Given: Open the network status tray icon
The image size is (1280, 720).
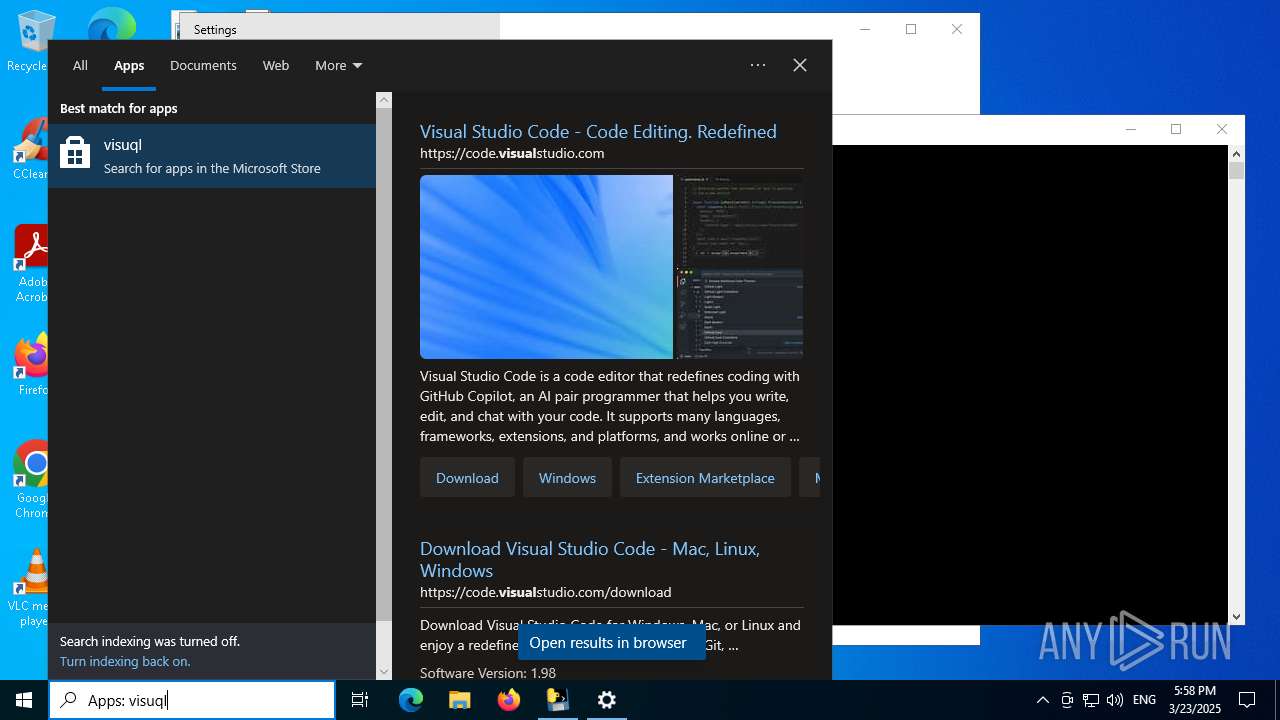Looking at the screenshot, I should pos(1091,700).
